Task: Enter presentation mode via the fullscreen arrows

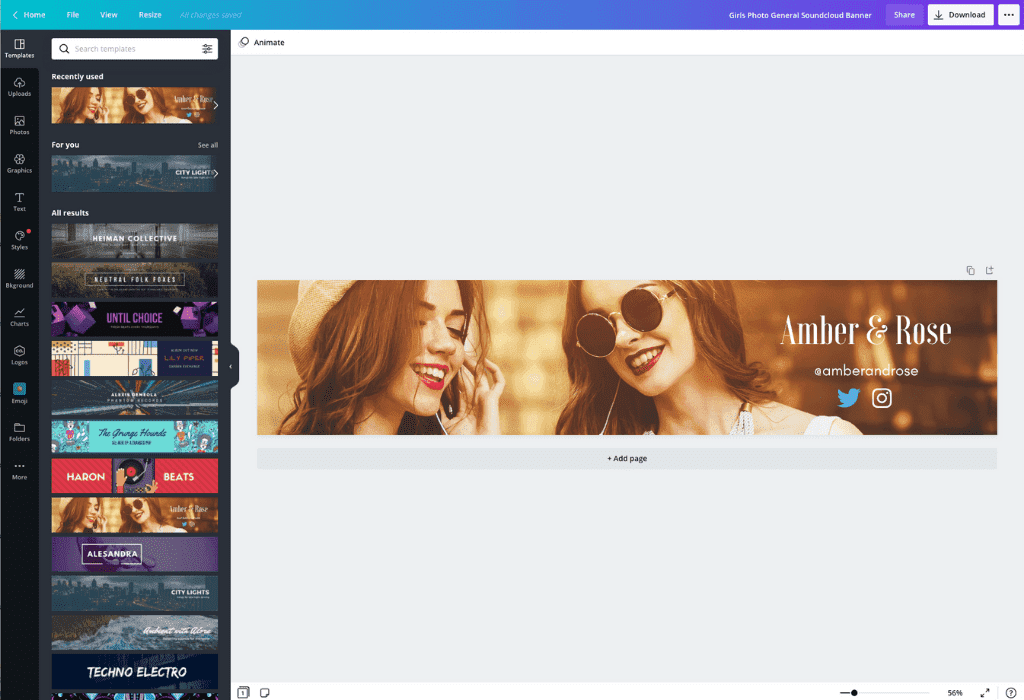Action: 984,691
